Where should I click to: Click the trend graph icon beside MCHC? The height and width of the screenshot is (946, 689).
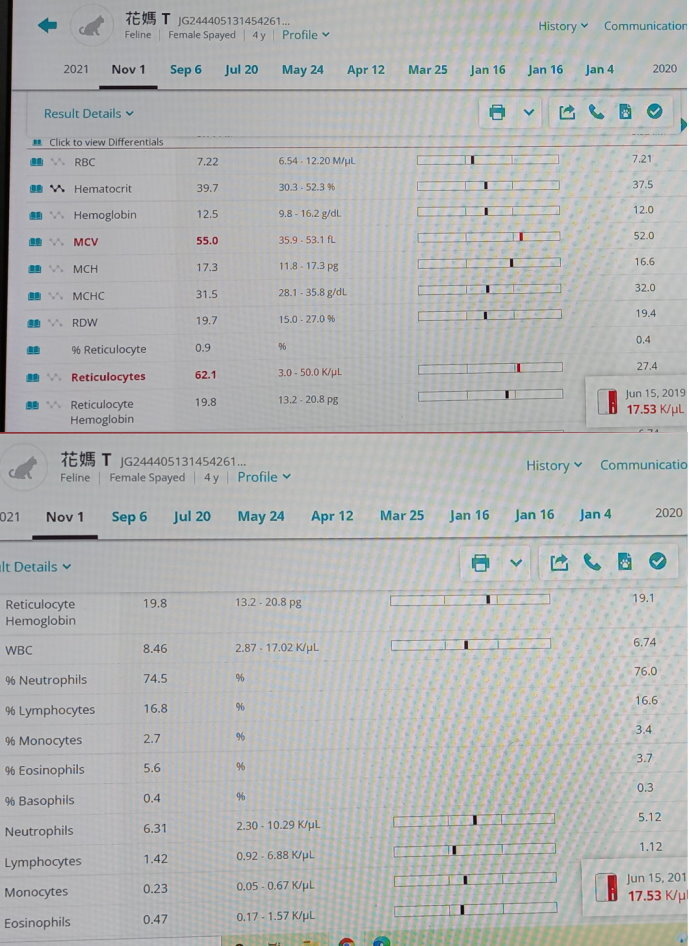coord(57,296)
